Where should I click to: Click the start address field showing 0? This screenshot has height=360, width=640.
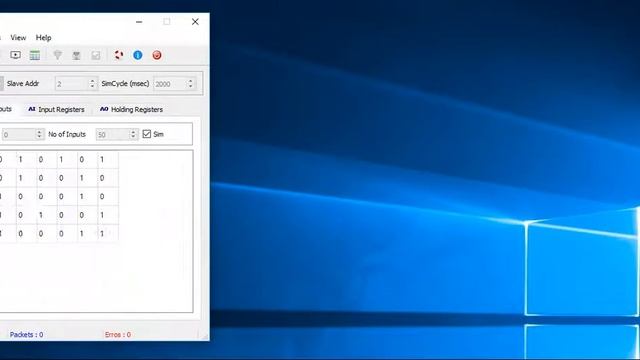[18, 134]
